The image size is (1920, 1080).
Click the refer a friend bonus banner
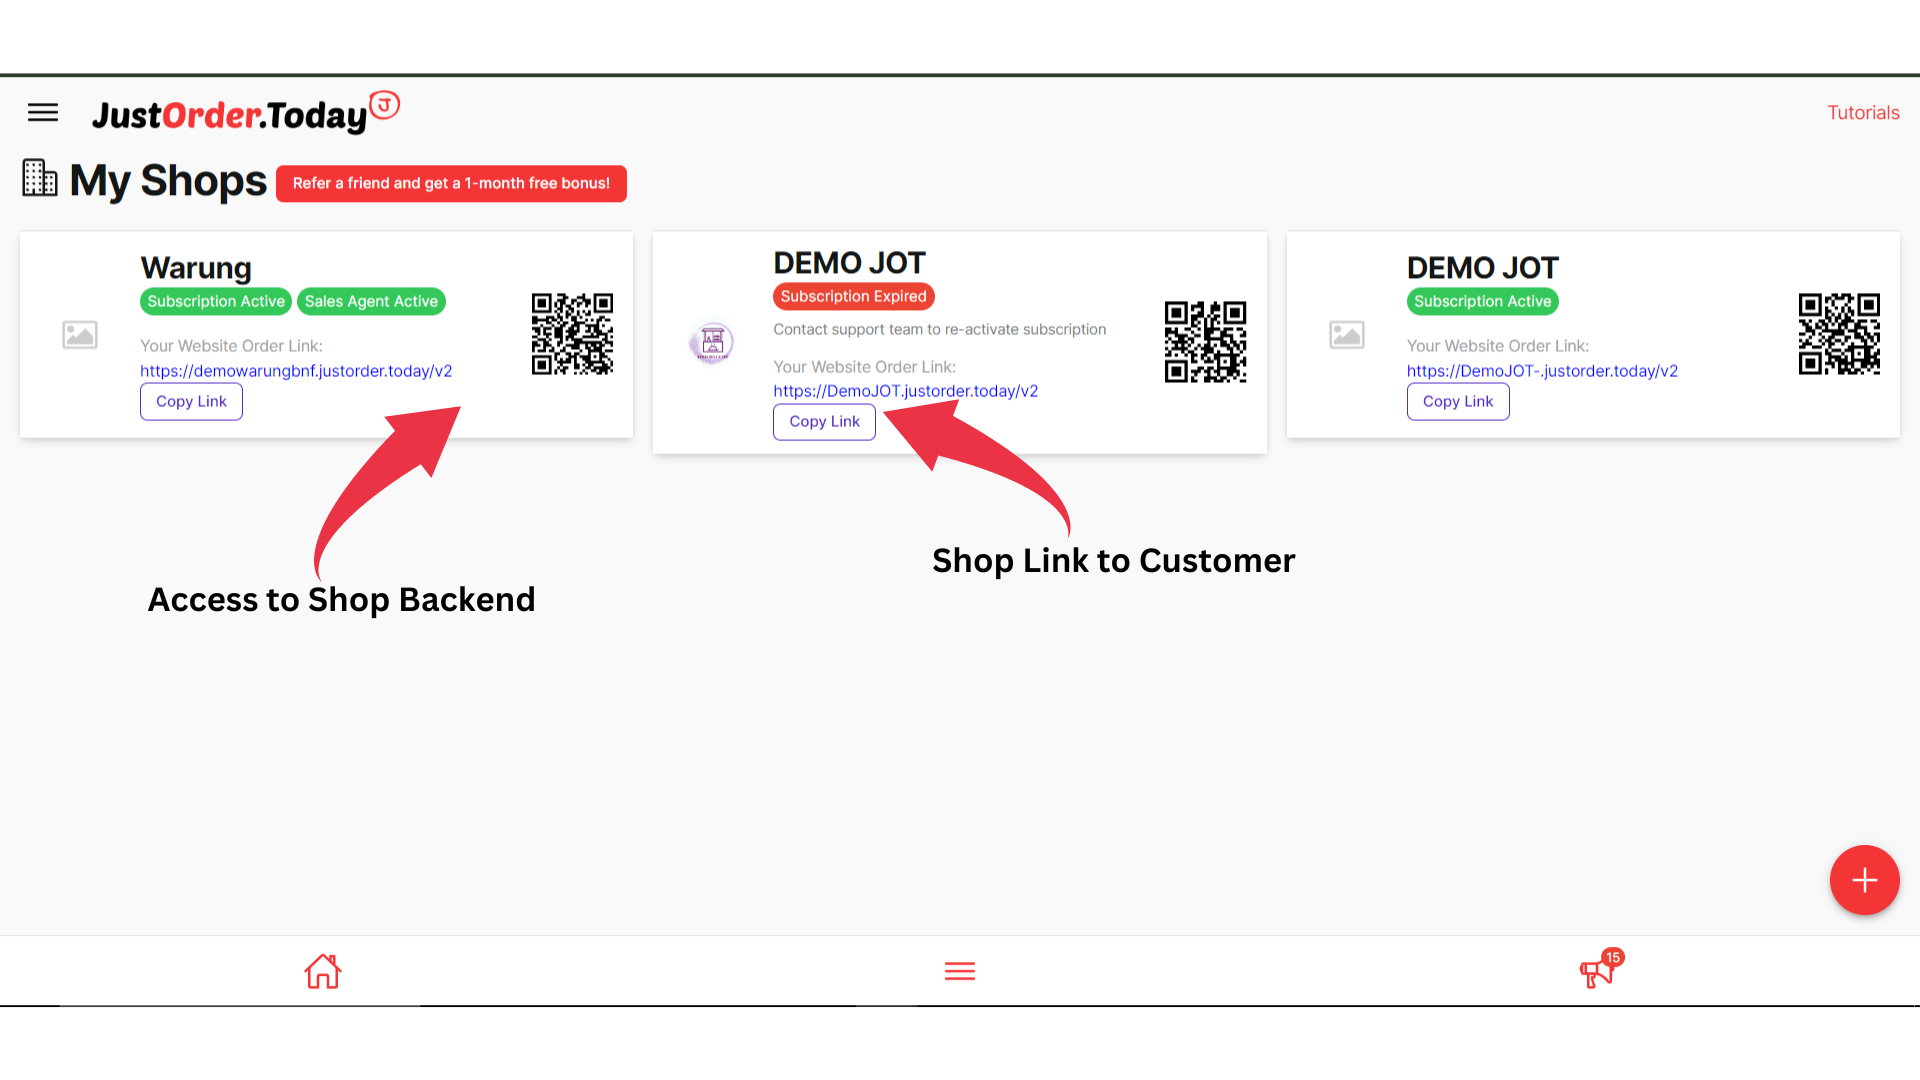[451, 183]
